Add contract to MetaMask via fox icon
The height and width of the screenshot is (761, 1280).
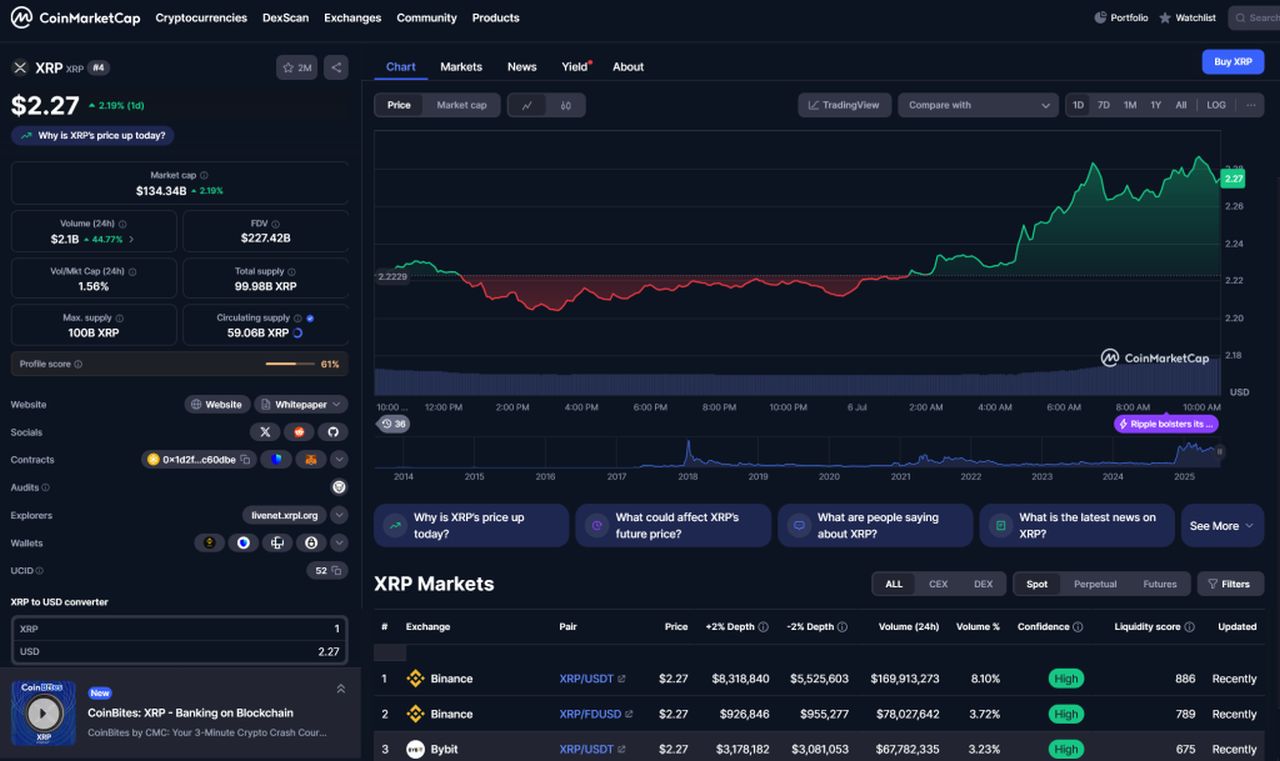tap(312, 460)
